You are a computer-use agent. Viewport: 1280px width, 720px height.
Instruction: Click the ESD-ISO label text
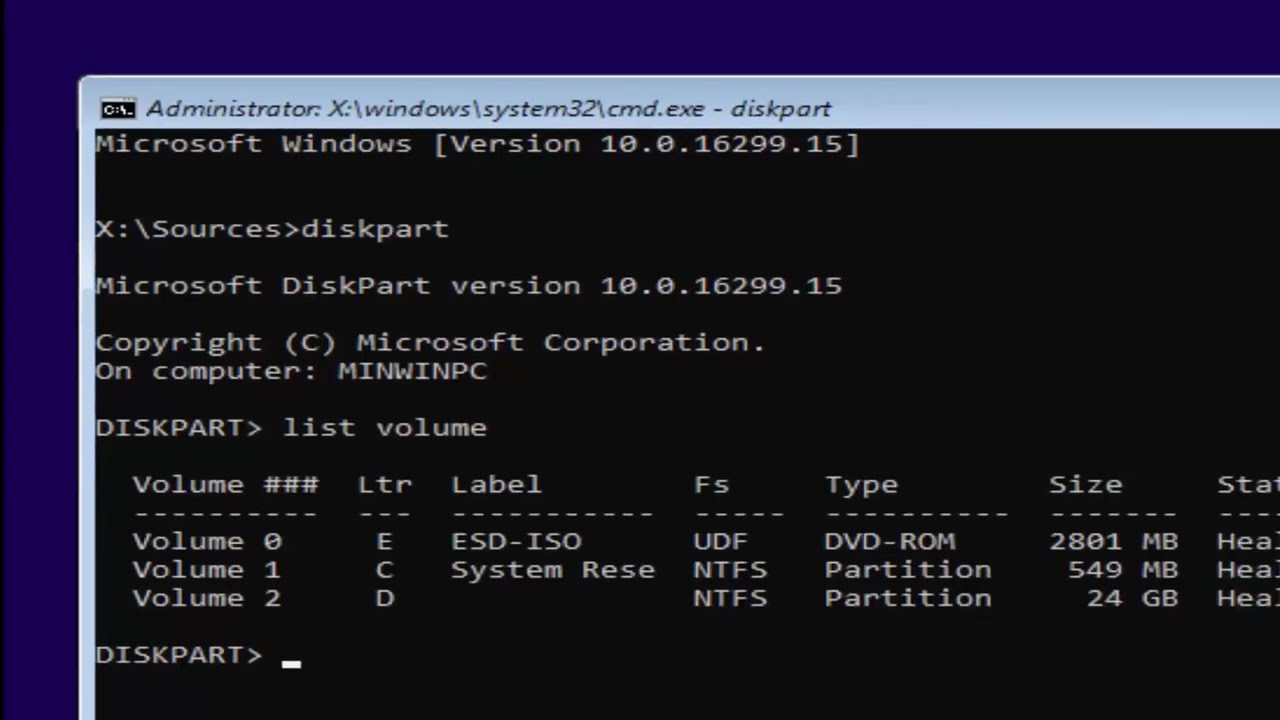pos(516,541)
